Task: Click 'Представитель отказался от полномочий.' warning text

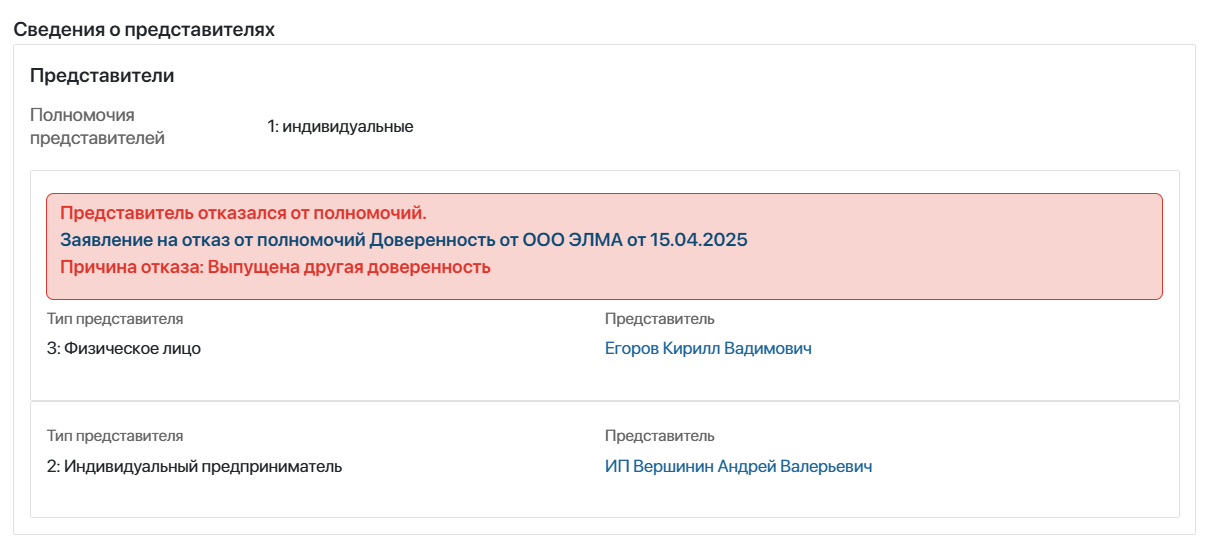Action: coord(243,213)
